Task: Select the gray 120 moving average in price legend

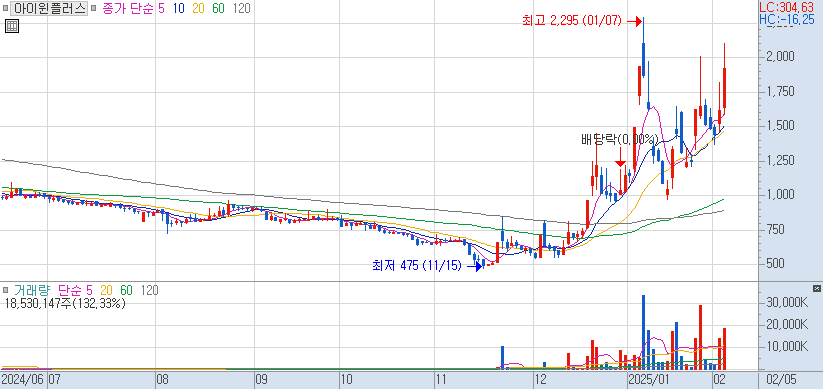Action: [241, 8]
